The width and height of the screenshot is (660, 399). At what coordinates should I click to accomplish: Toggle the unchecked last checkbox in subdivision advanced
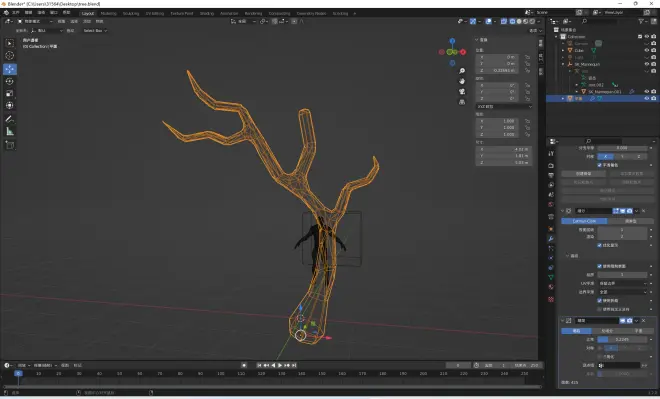[x=600, y=309]
